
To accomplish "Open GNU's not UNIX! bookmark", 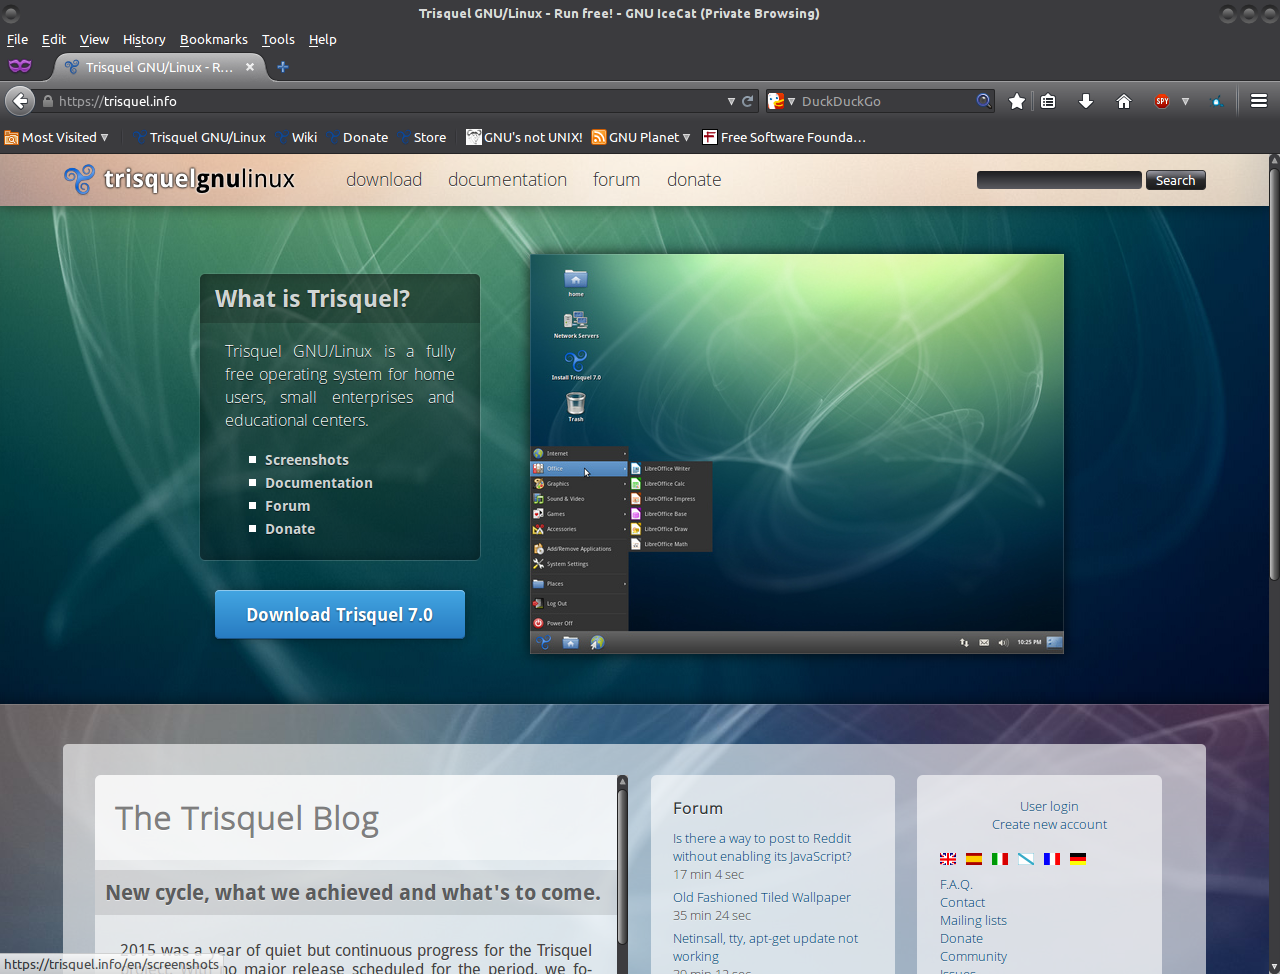I will (525, 137).
